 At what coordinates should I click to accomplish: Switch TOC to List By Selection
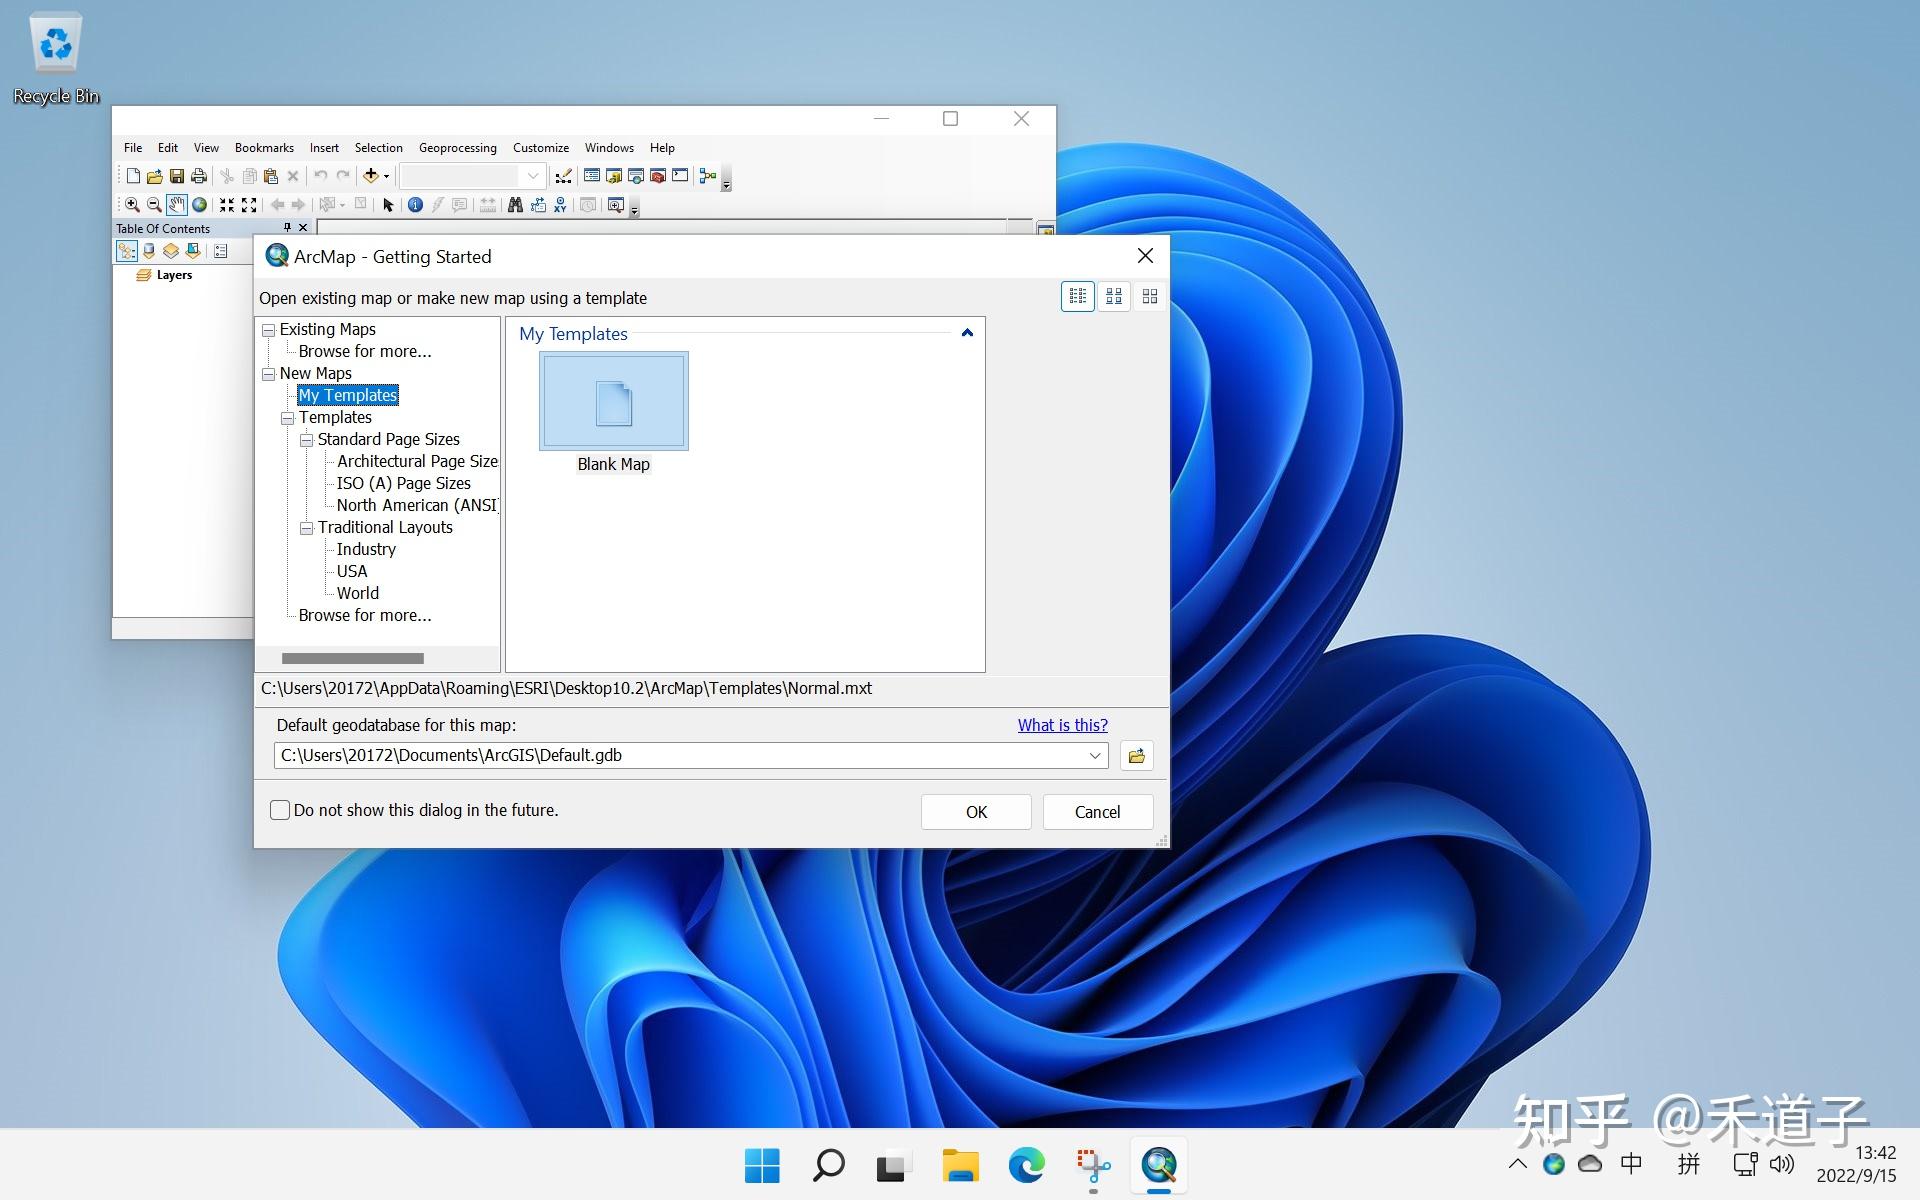pyautogui.click(x=193, y=251)
